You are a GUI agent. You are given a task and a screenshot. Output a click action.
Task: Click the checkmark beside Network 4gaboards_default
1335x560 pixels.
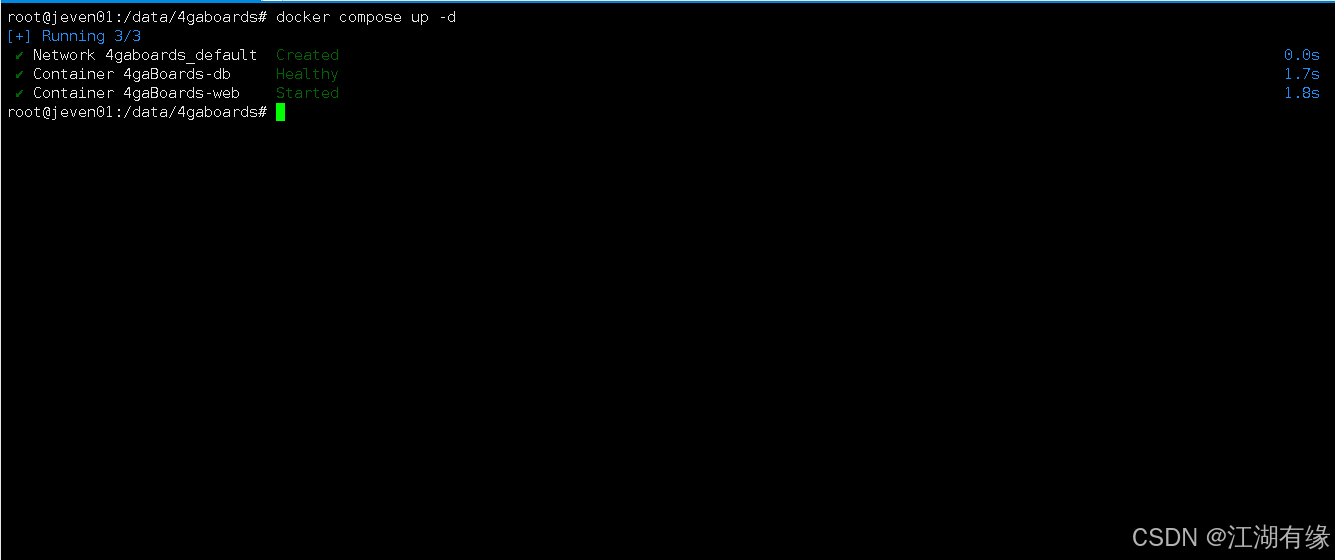(x=20, y=55)
